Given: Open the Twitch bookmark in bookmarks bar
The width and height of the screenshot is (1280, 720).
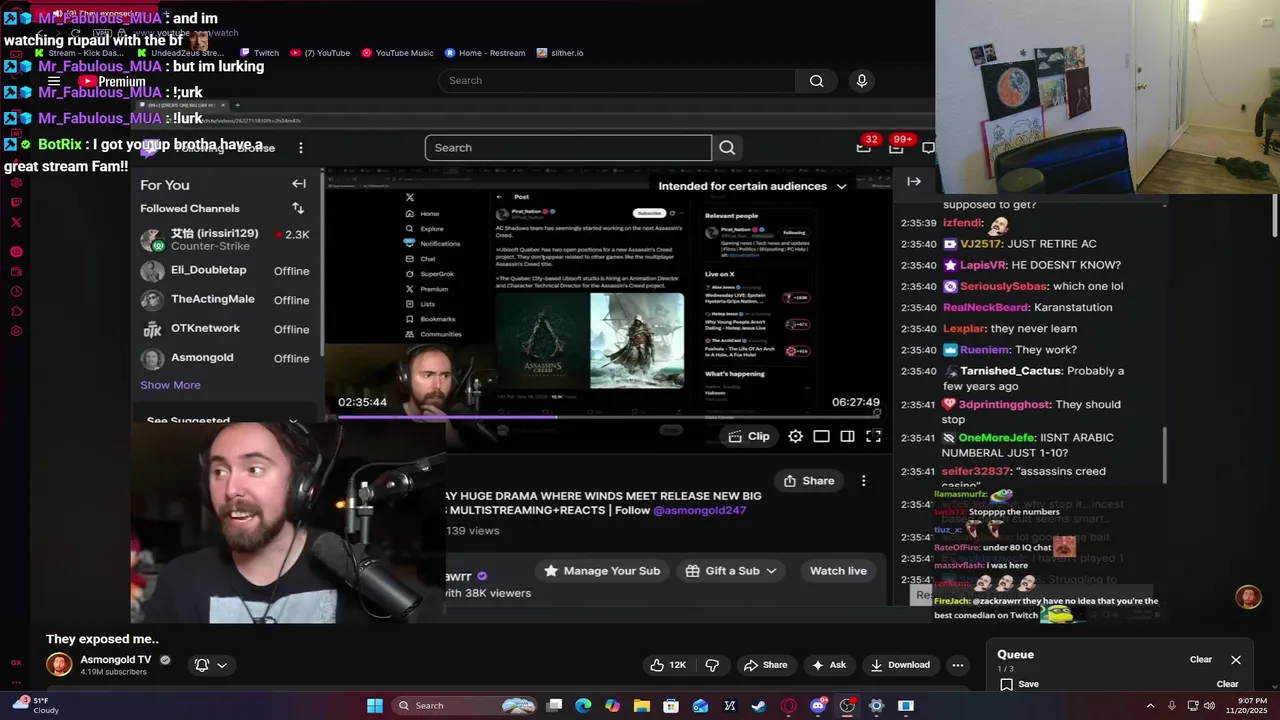Looking at the screenshot, I should tap(258, 53).
